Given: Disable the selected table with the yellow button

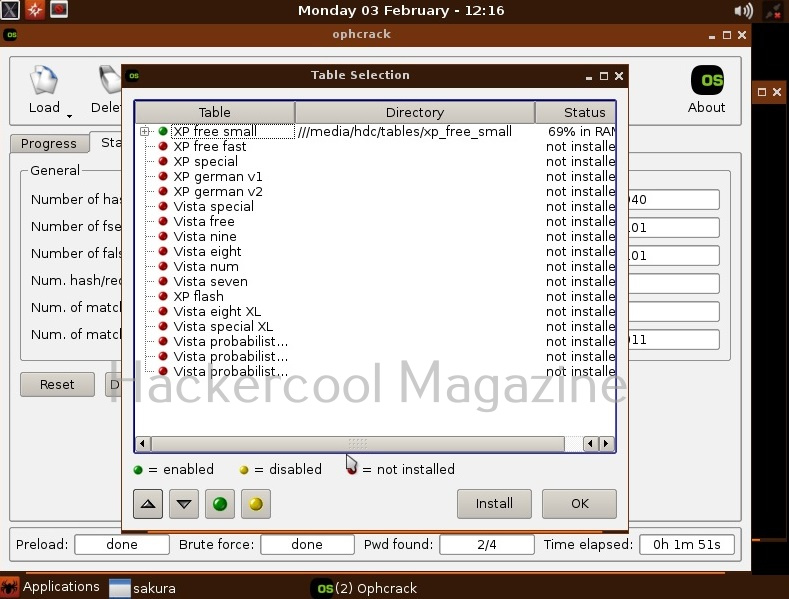Looking at the screenshot, I should coord(256,504).
